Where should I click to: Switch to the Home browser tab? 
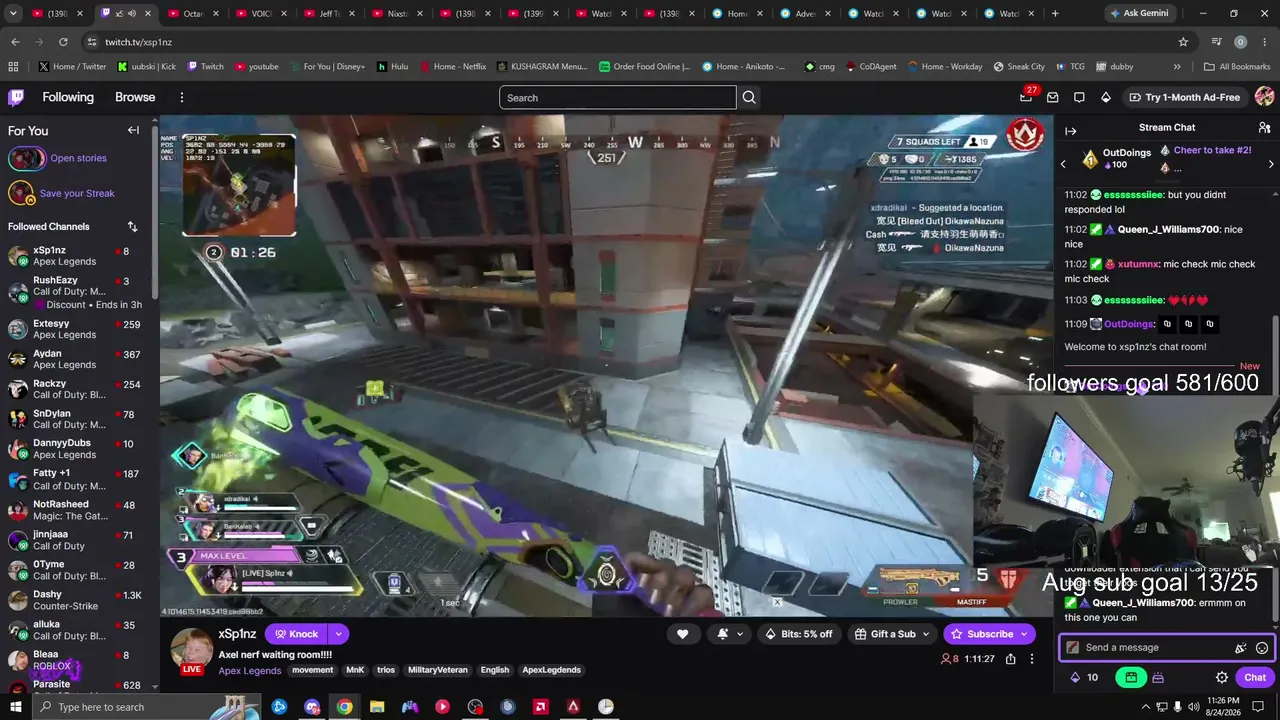(737, 14)
